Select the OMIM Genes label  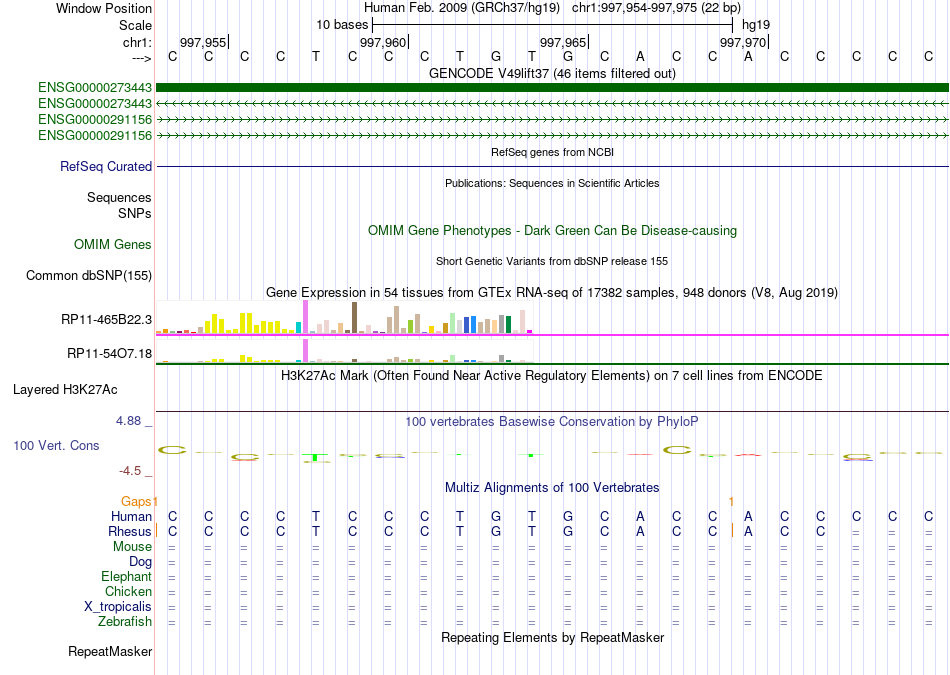[x=113, y=244]
